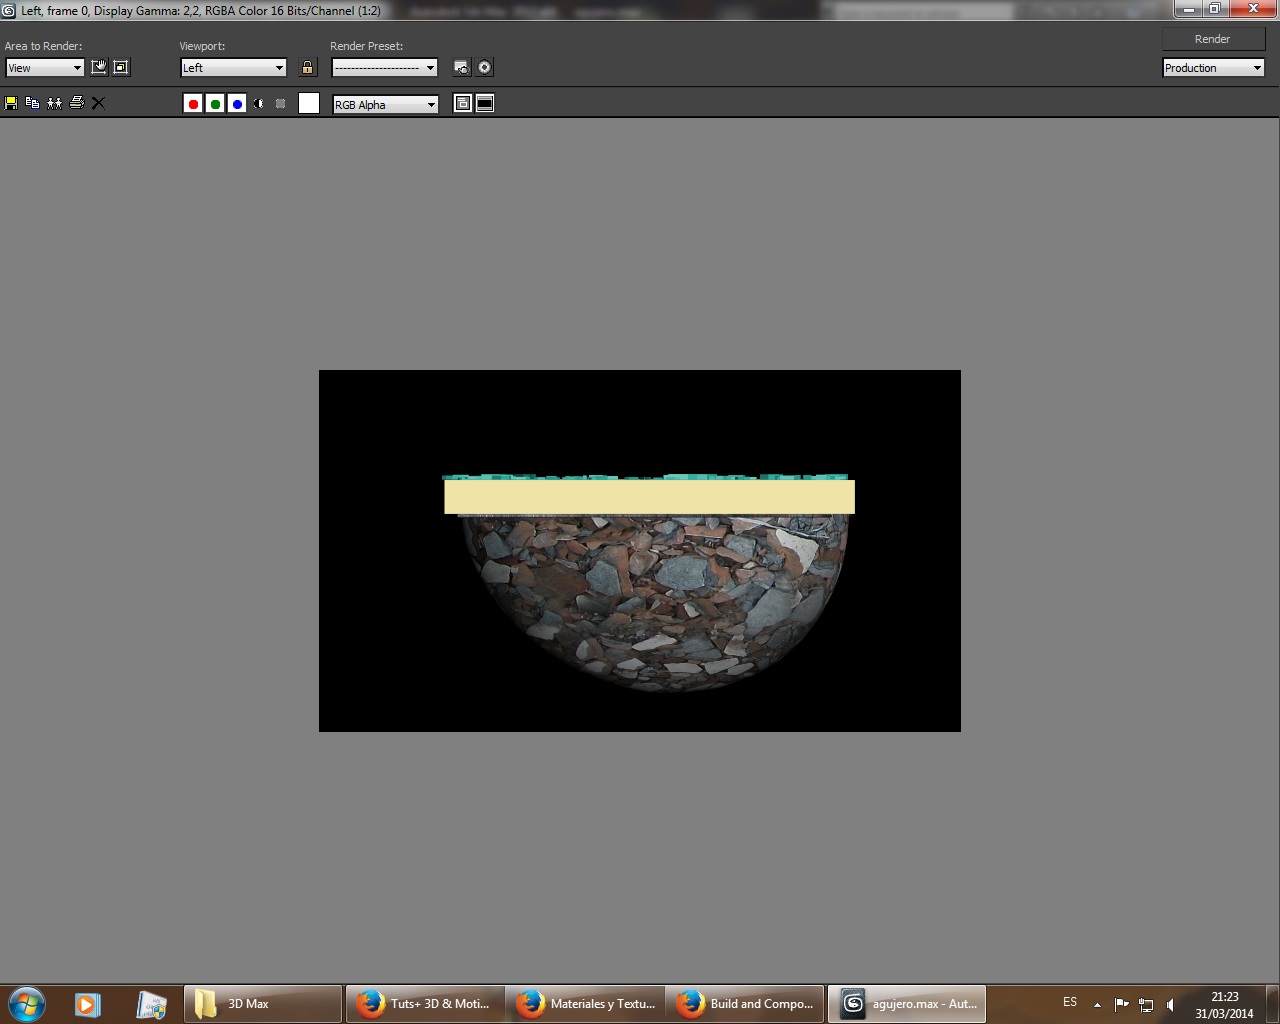Open Environment and Effects dialog icon
Screen dimensions: 1280x1024
(x=485, y=67)
